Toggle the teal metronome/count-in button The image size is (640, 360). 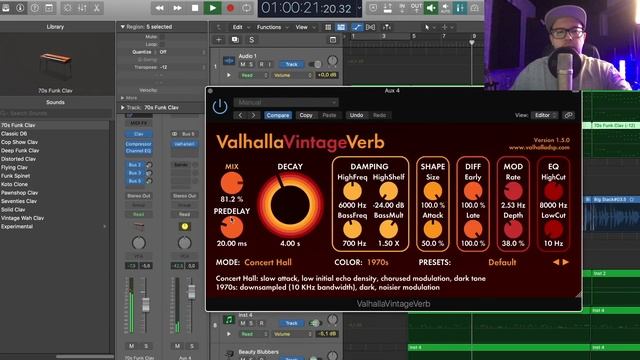pyautogui.click(x=460, y=8)
